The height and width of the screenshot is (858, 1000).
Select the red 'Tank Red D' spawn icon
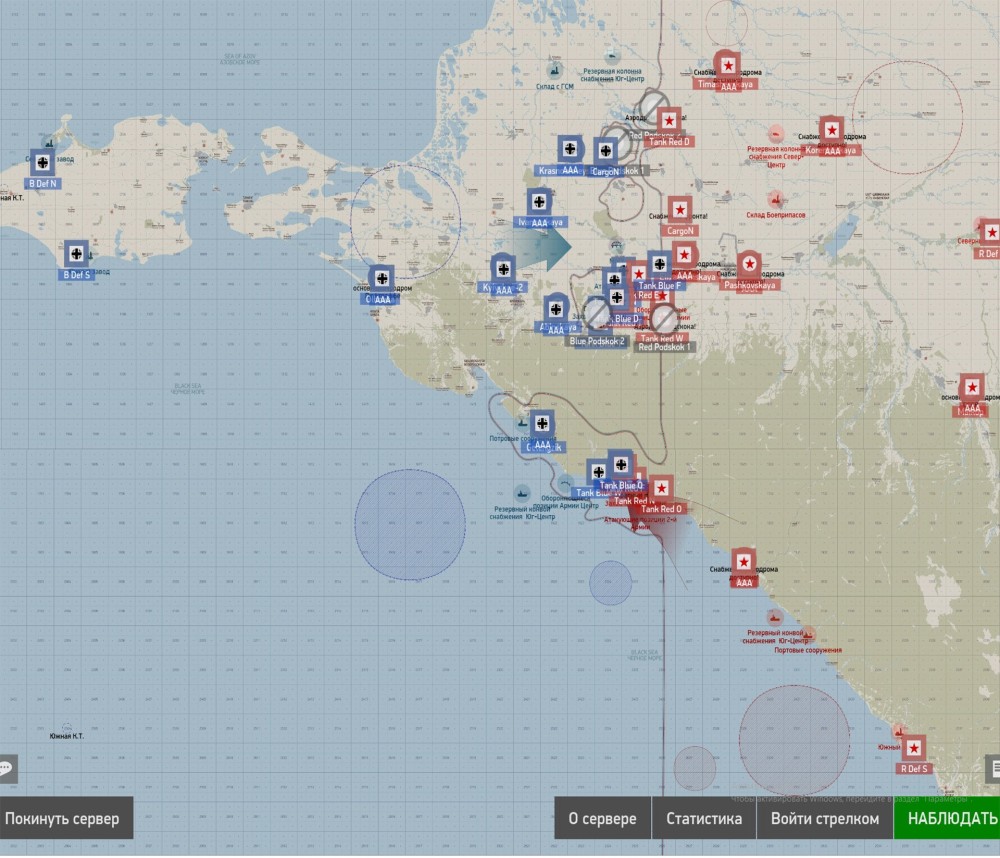[x=669, y=121]
